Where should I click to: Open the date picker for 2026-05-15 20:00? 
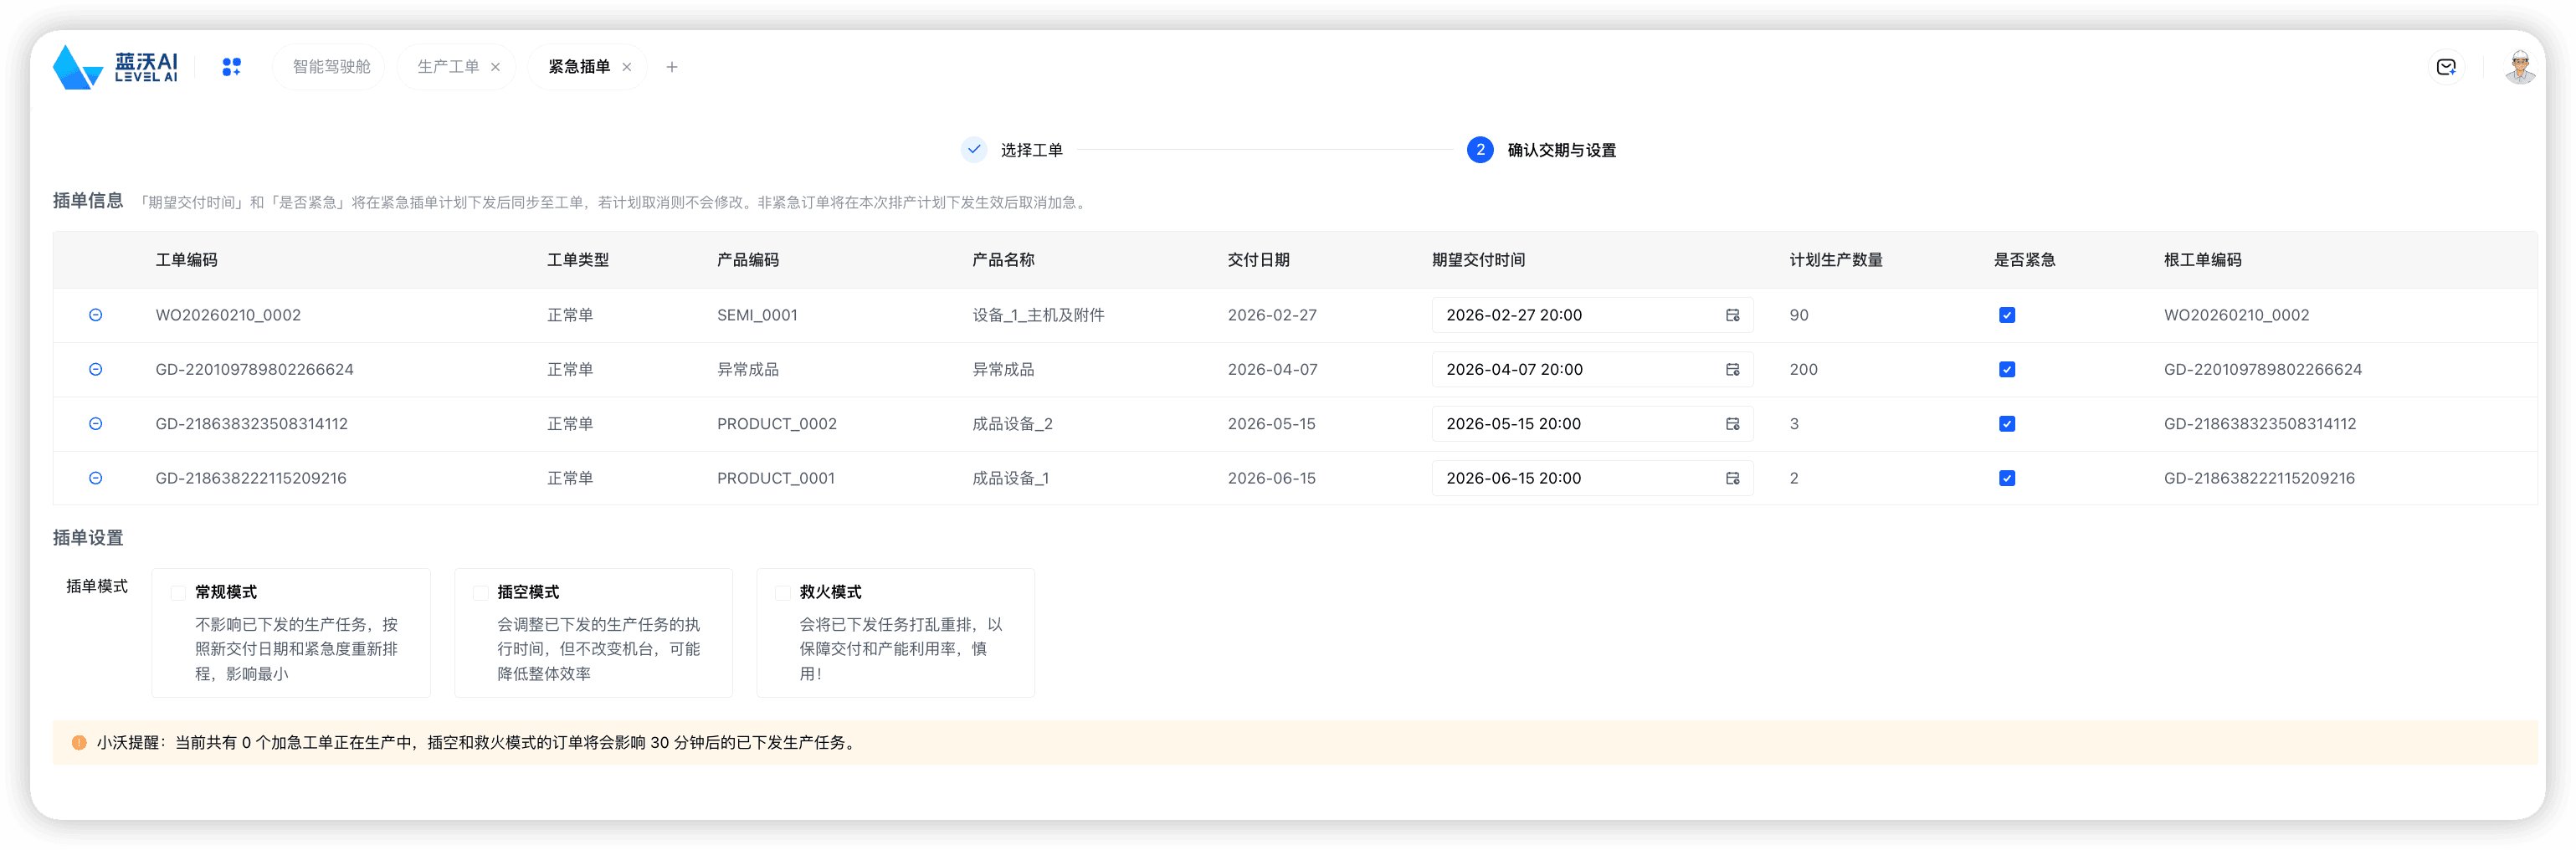(1732, 423)
